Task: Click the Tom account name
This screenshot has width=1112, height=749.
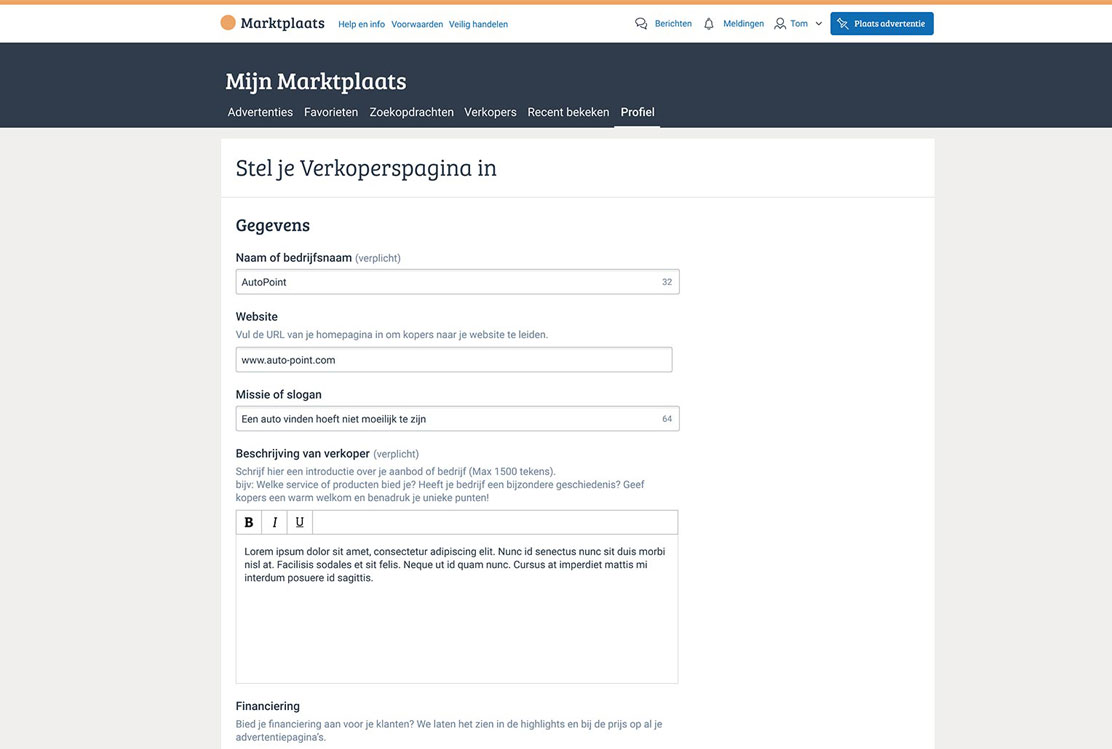Action: click(x=799, y=23)
